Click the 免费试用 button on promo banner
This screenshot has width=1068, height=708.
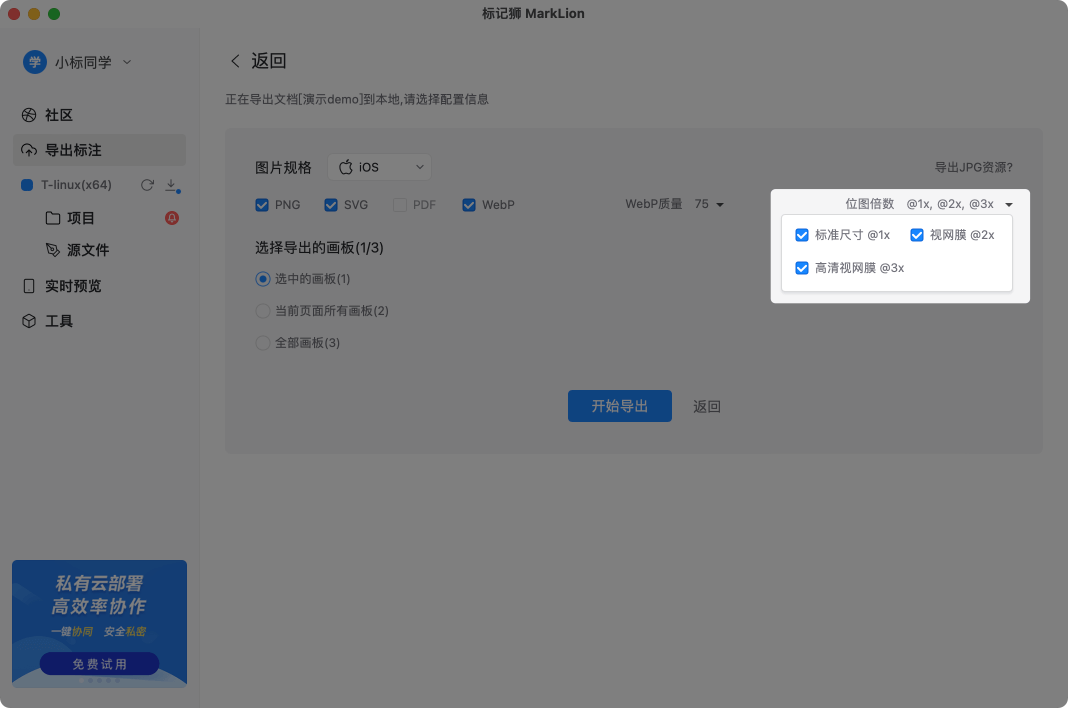coord(99,663)
